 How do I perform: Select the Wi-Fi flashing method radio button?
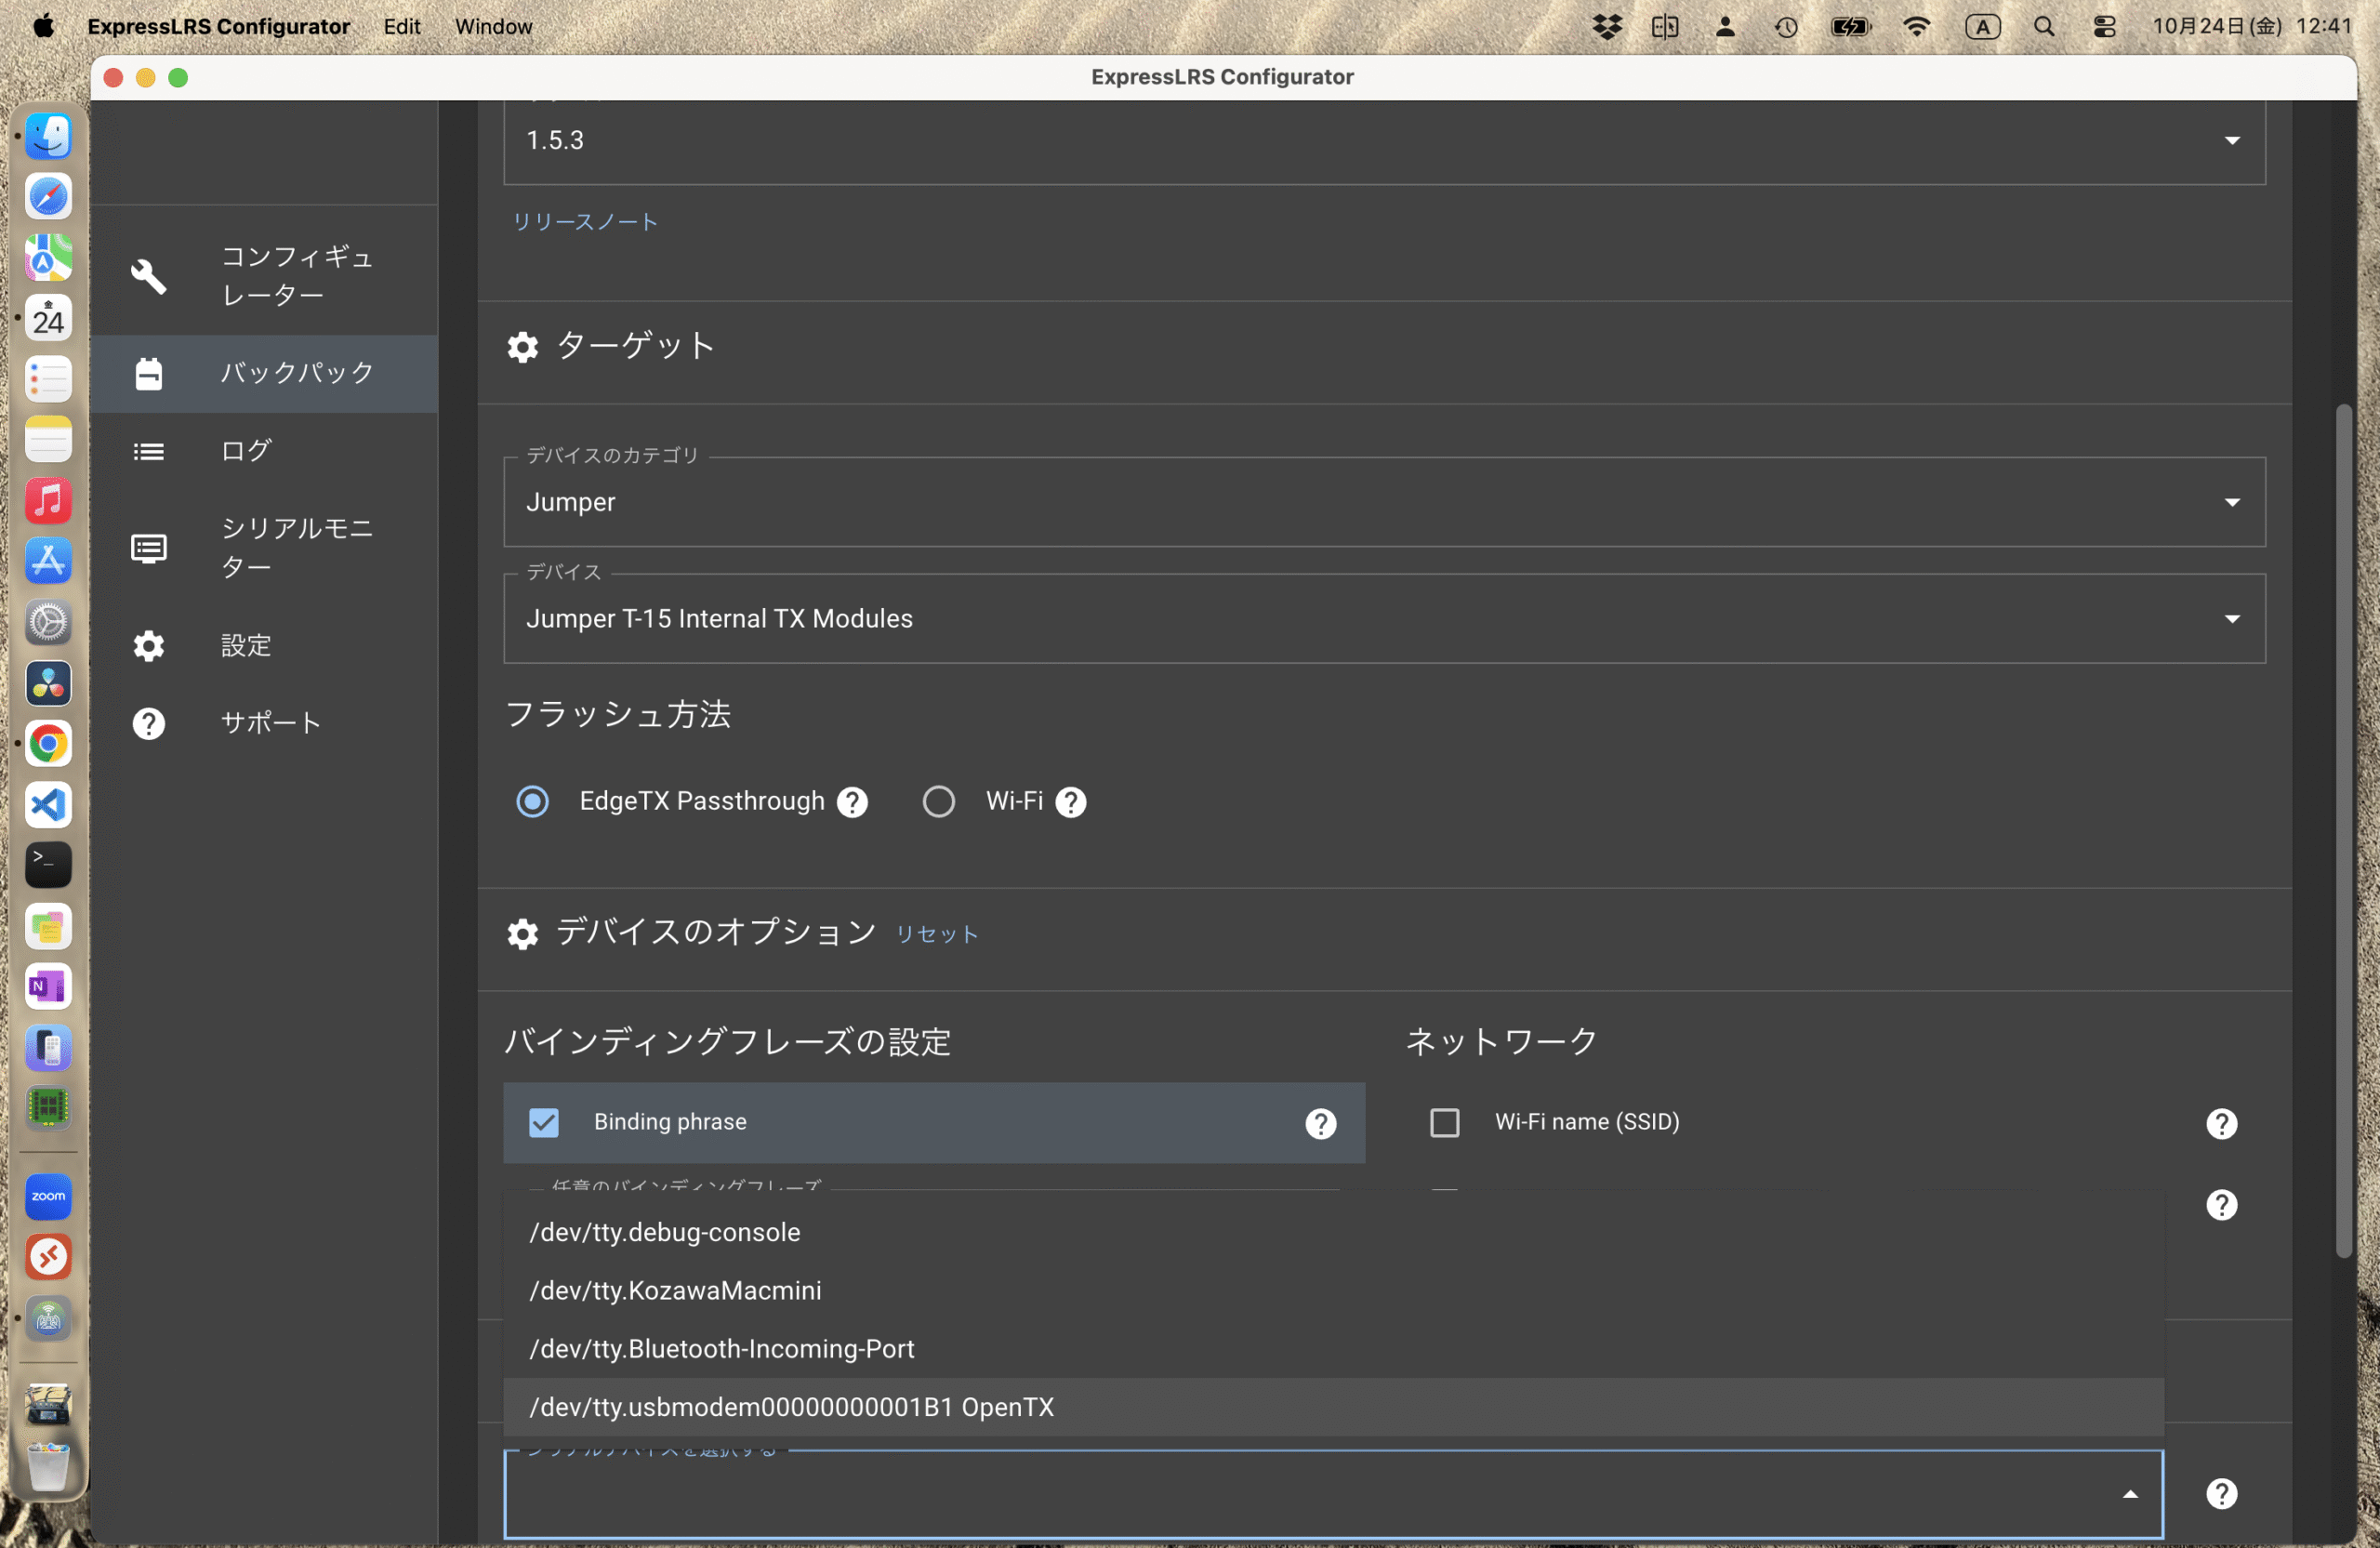tap(938, 802)
